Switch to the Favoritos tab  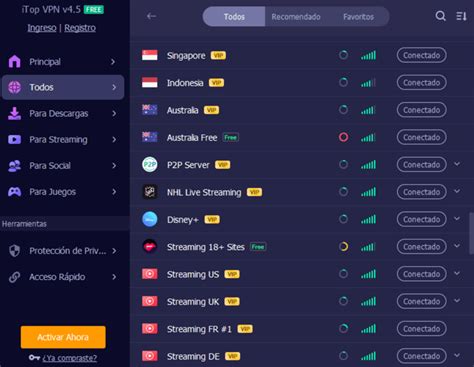(358, 17)
